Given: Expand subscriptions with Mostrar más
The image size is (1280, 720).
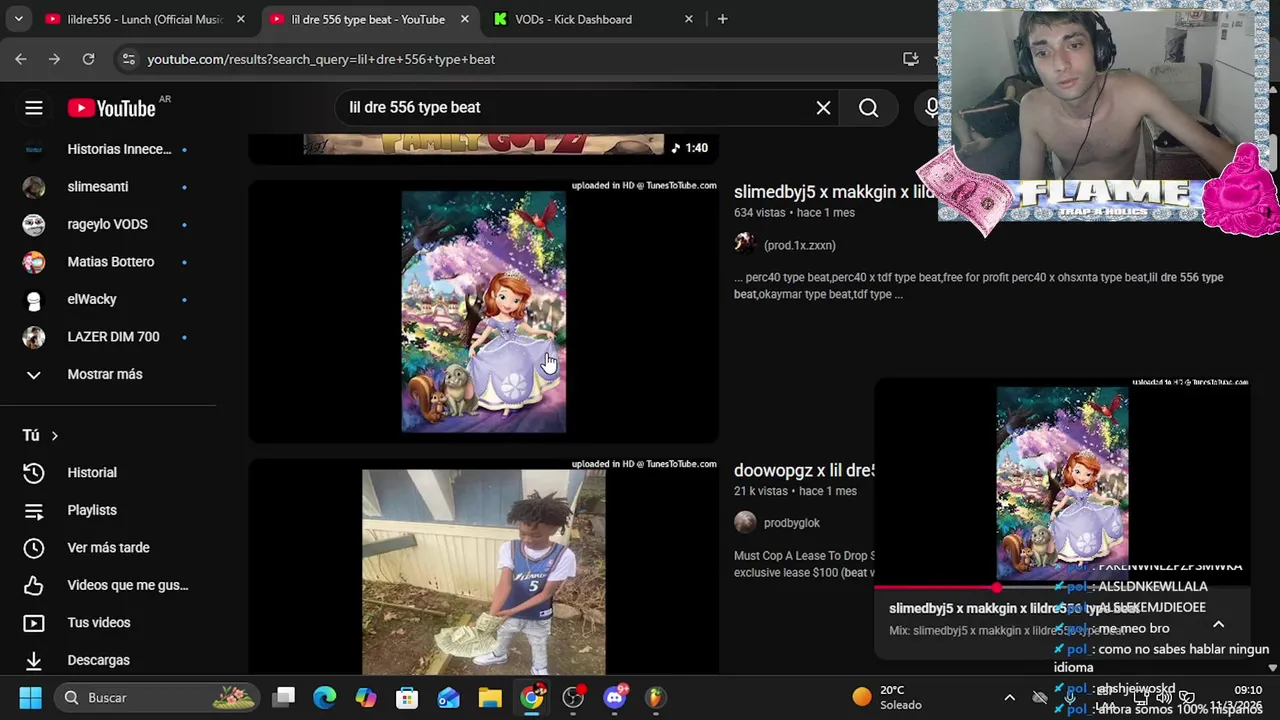Looking at the screenshot, I should 105,374.
